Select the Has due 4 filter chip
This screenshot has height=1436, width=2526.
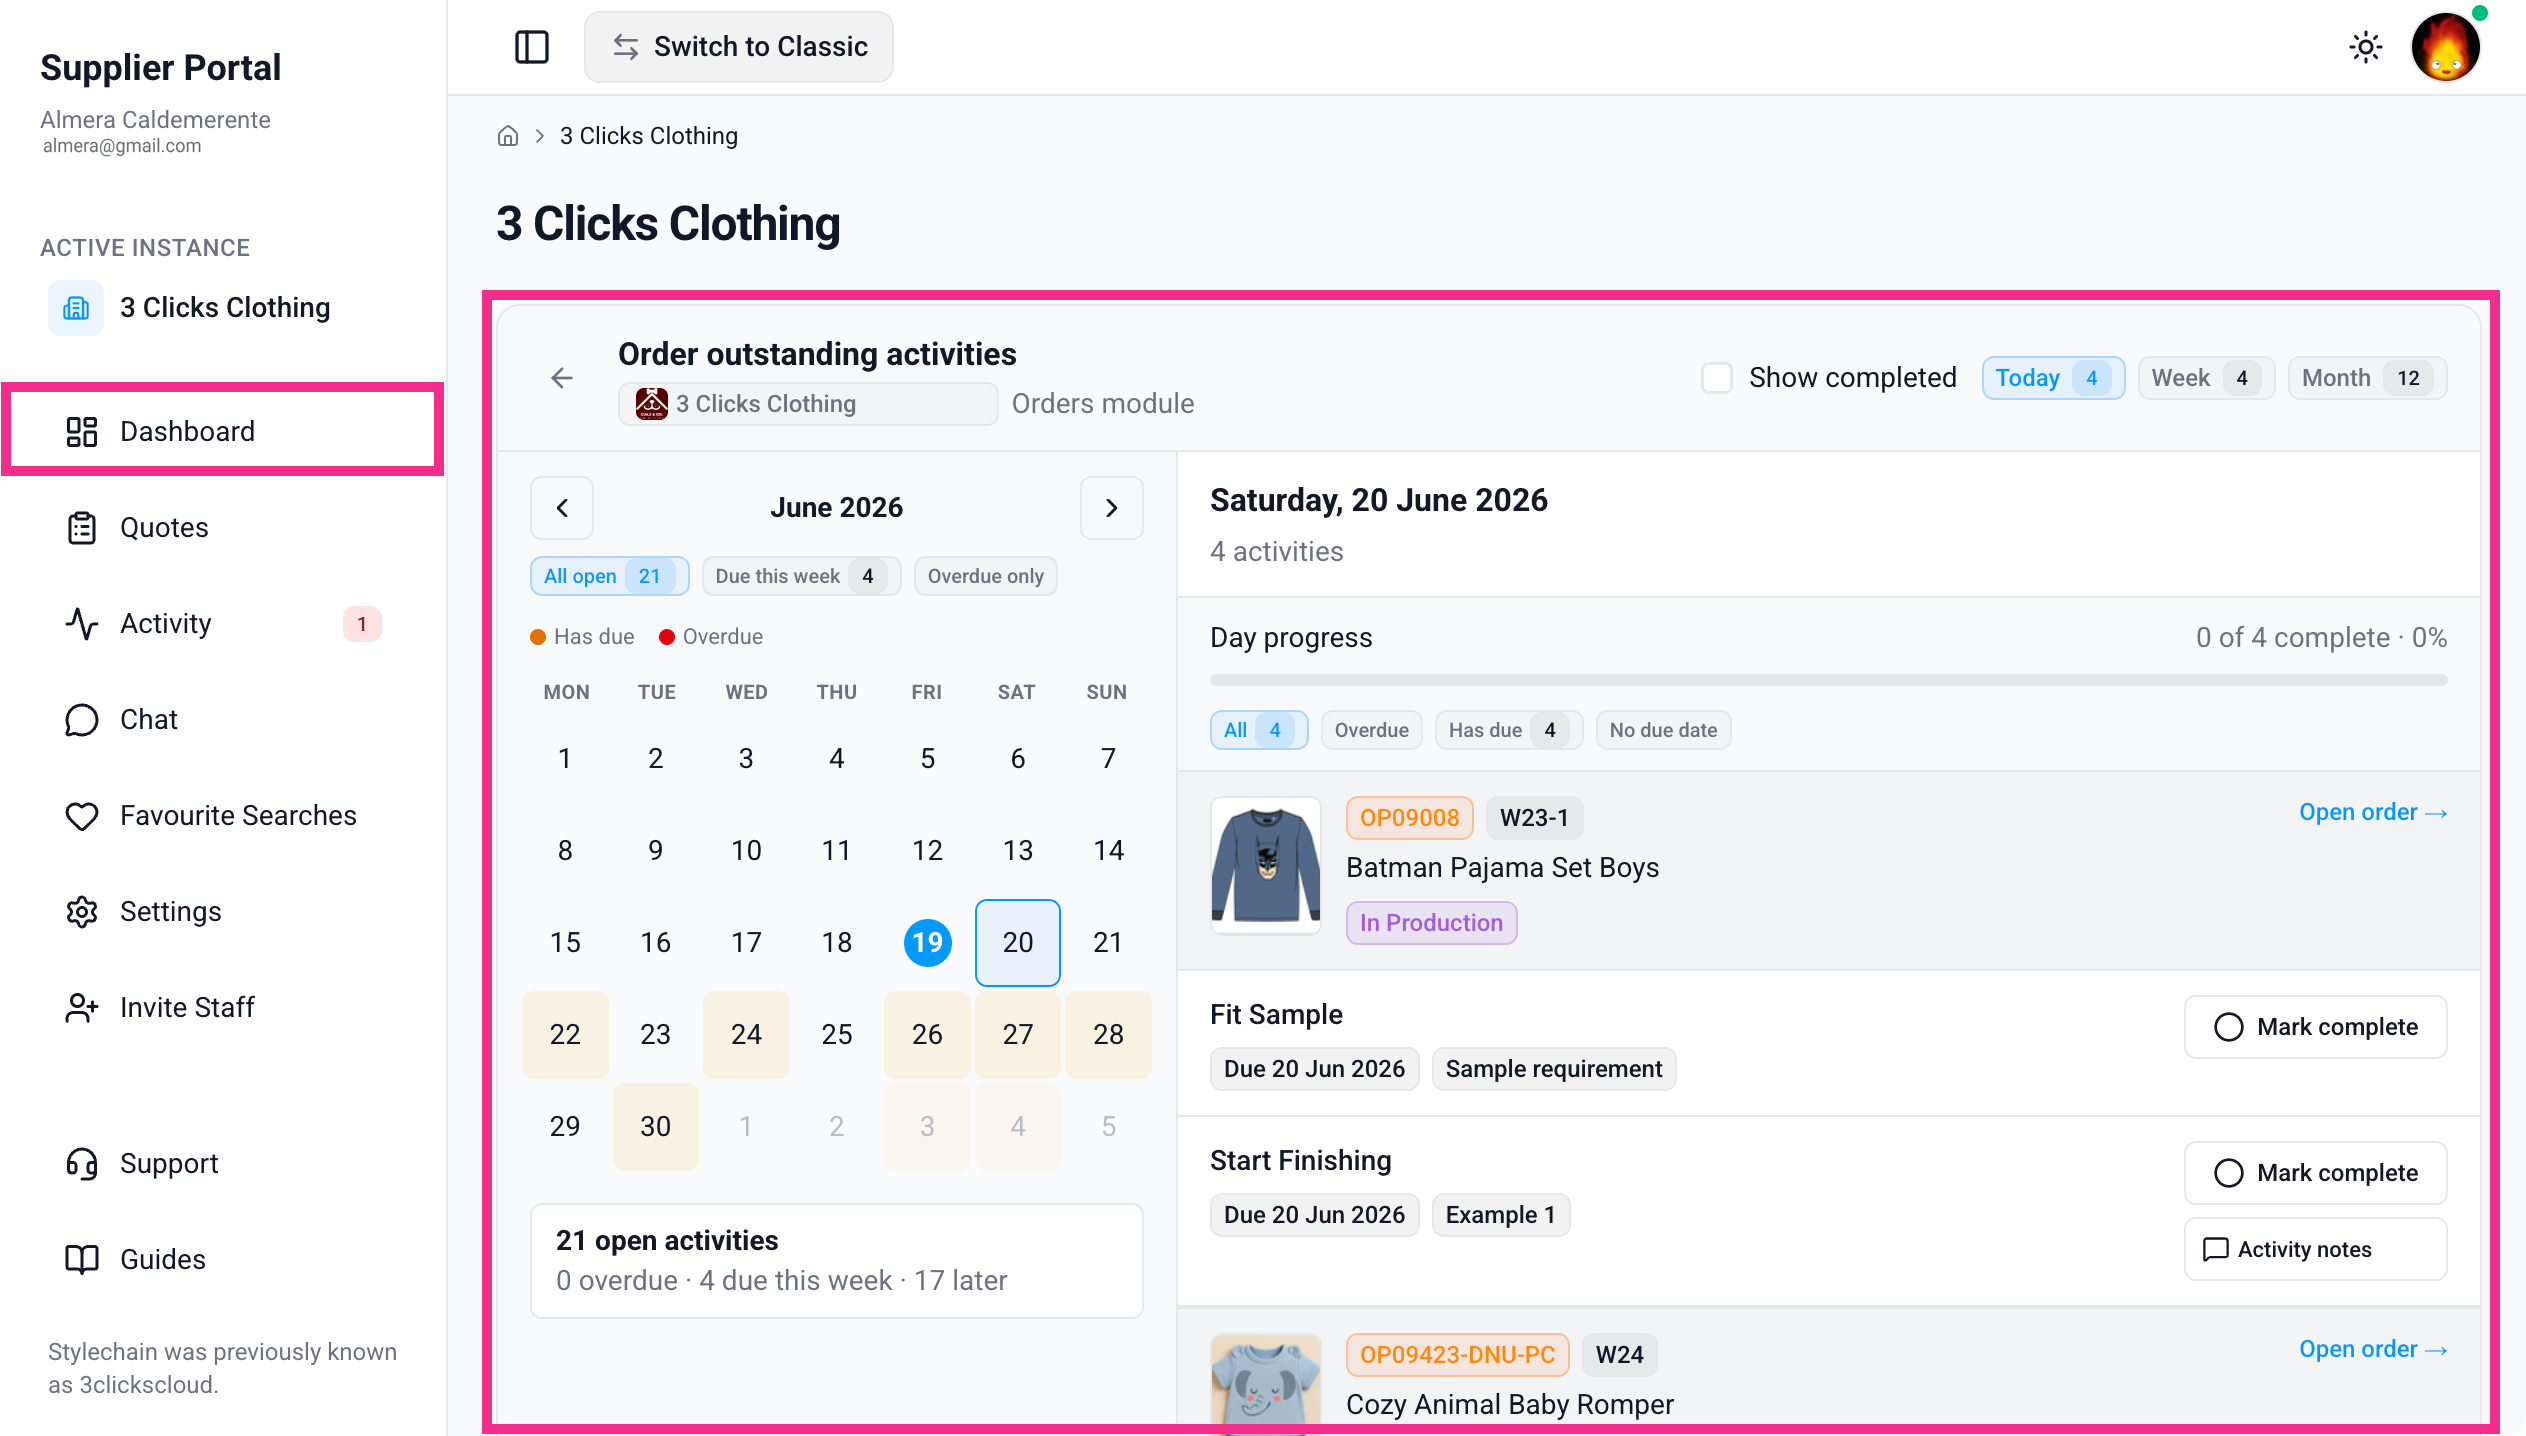coord(1509,730)
